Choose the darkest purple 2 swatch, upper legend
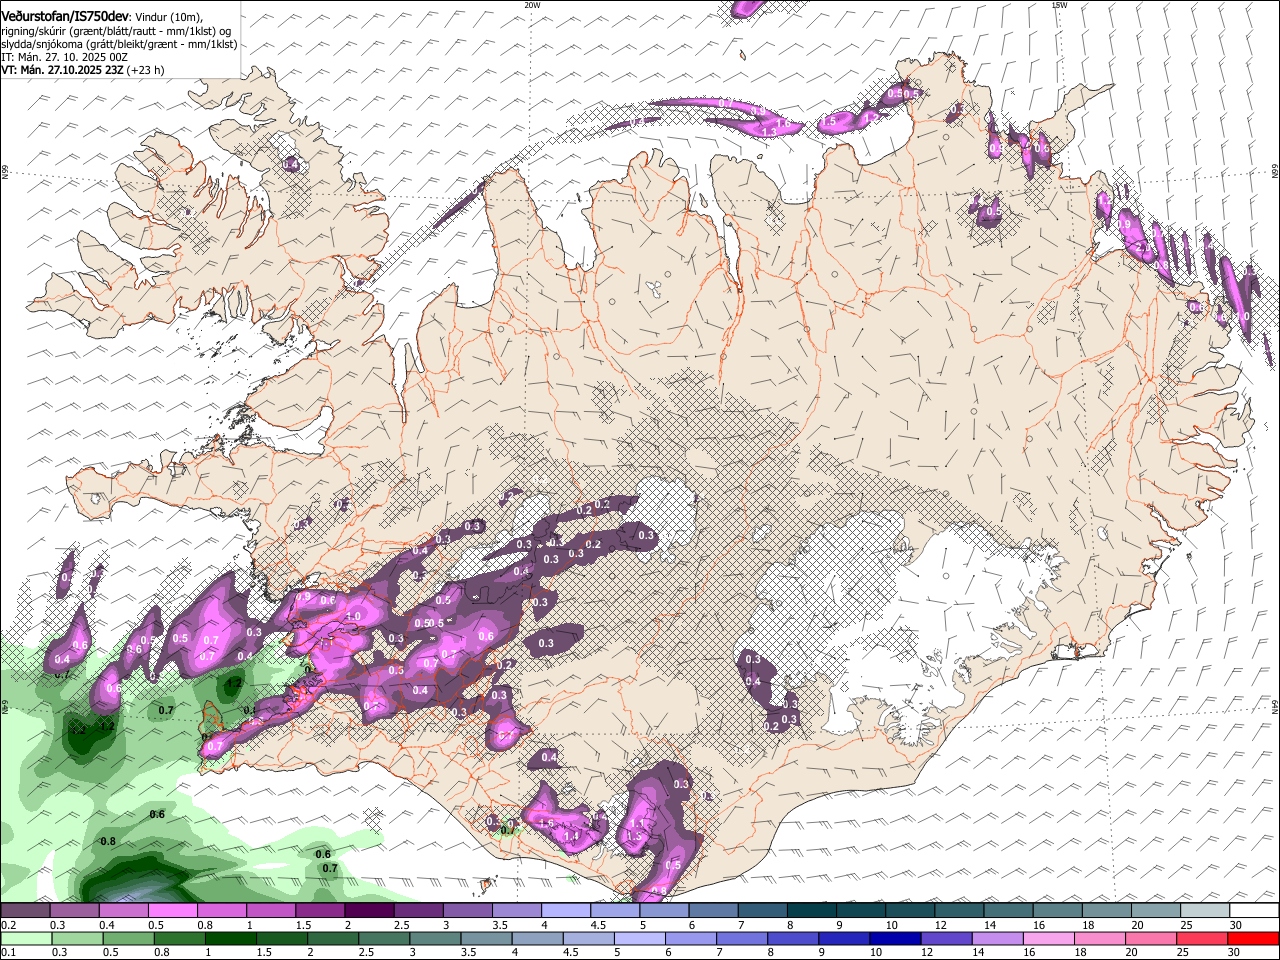 pyautogui.click(x=368, y=911)
